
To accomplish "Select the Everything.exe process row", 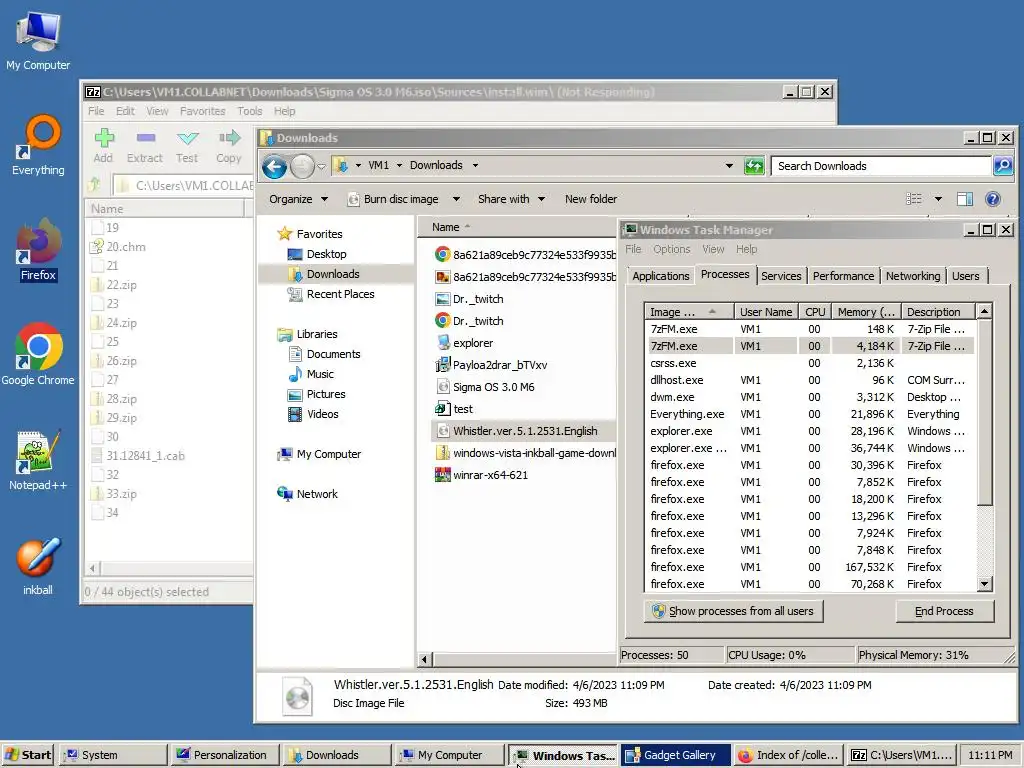I will pyautogui.click(x=810, y=414).
